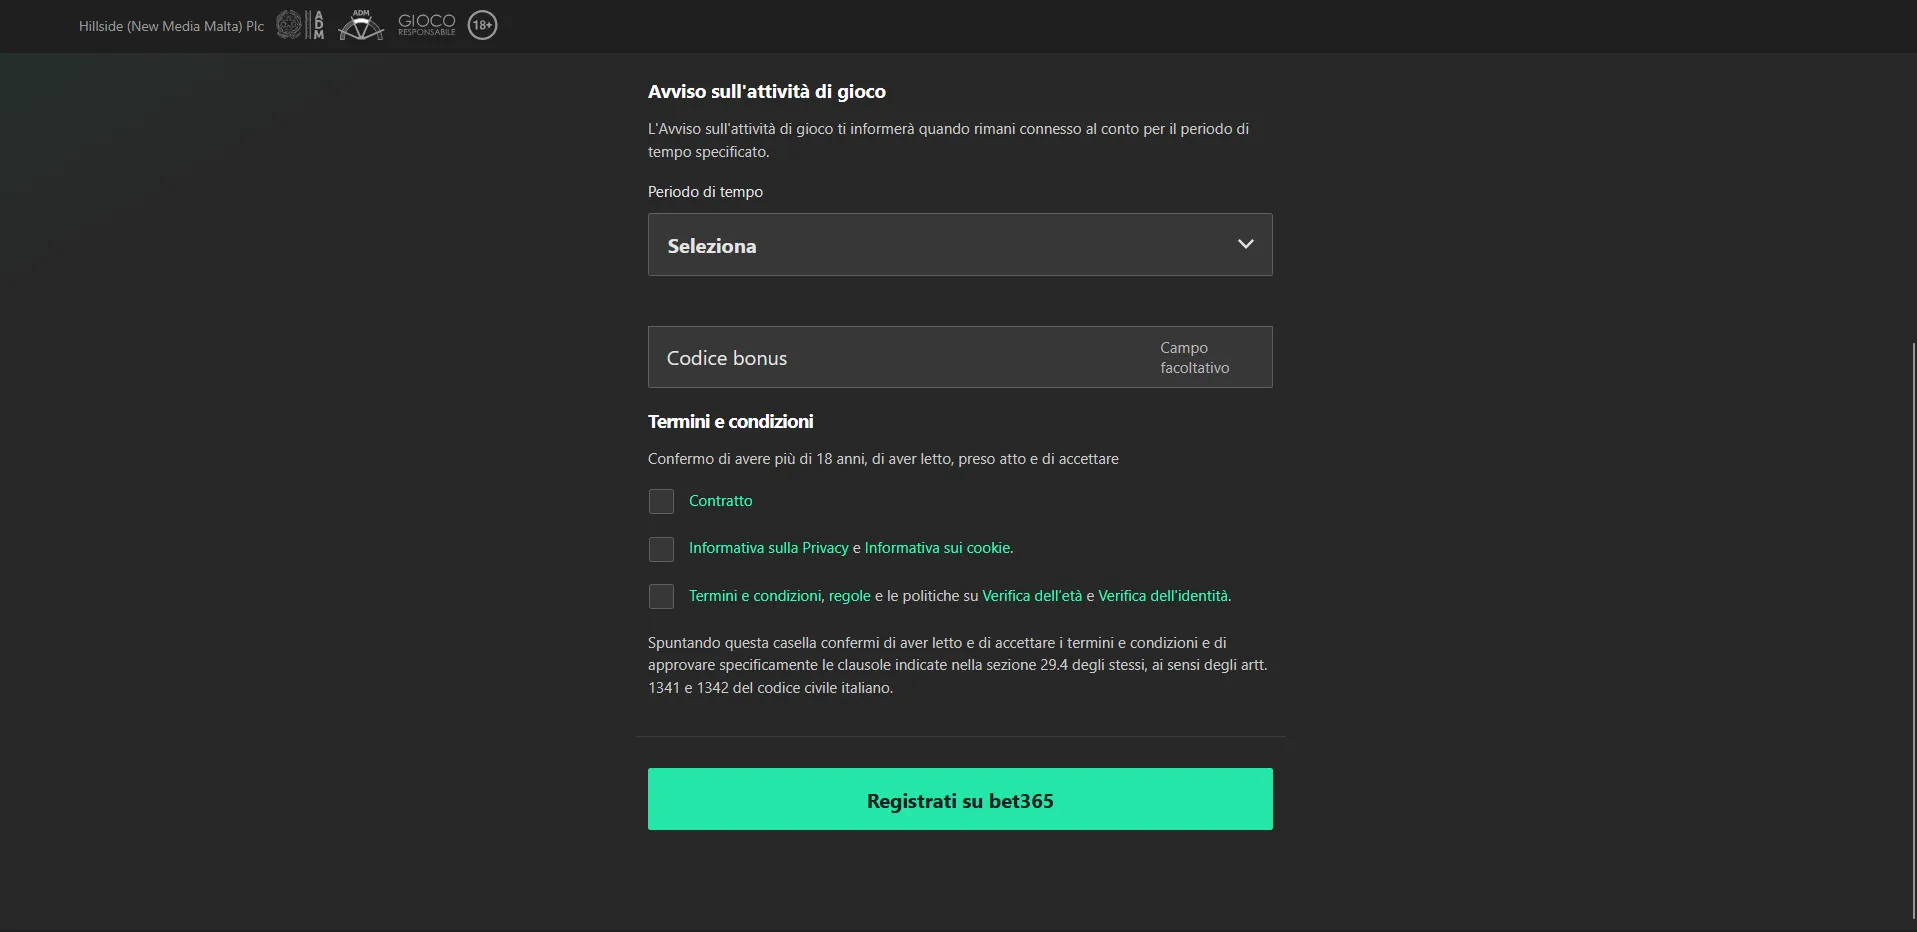Screen dimensions: 1917x932
Task: Click the "Spuntando questa casella" paragraph
Action: (x=958, y=665)
